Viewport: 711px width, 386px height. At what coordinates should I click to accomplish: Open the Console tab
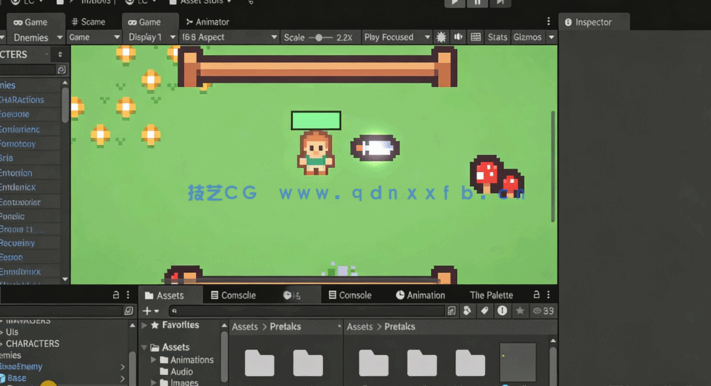tap(350, 295)
